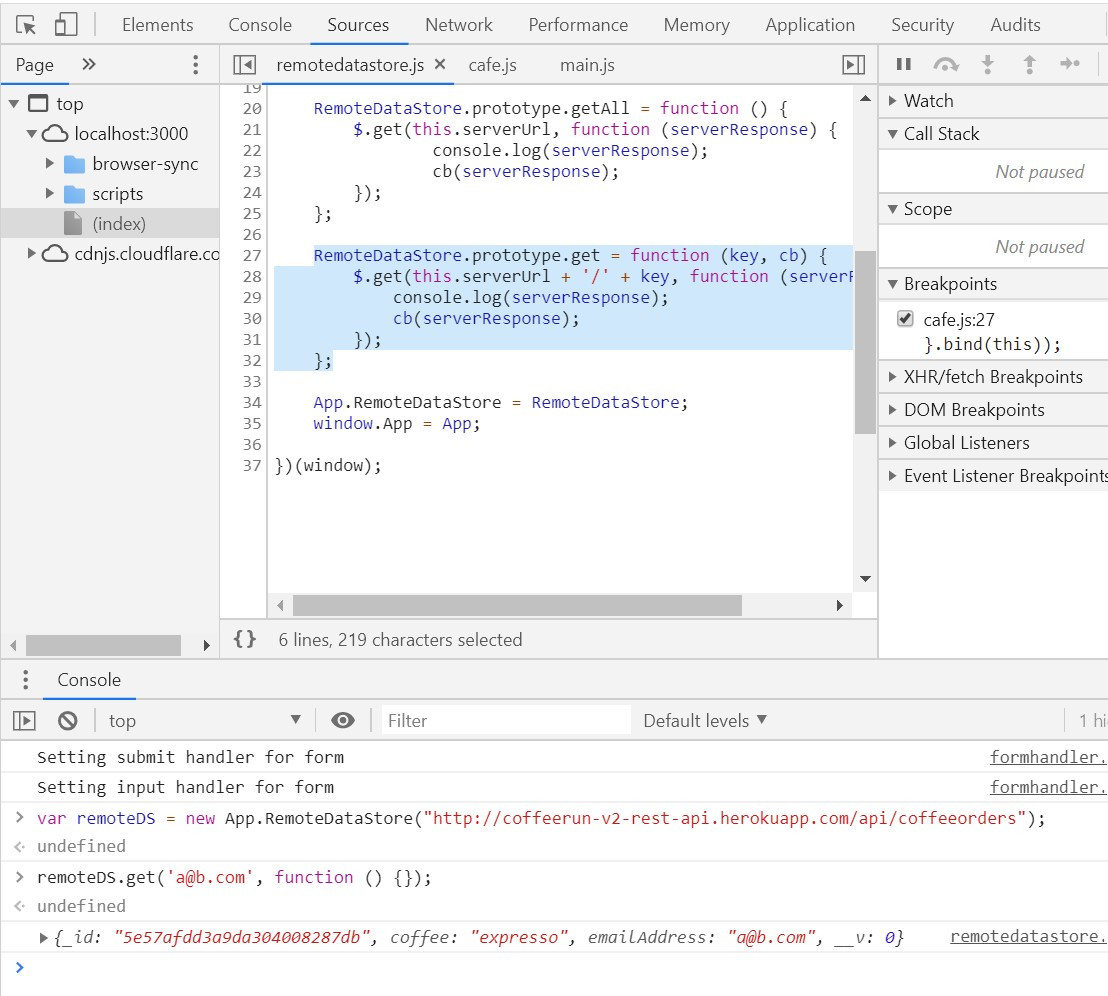
Task: Expand the scripts folder
Action: pos(50,194)
